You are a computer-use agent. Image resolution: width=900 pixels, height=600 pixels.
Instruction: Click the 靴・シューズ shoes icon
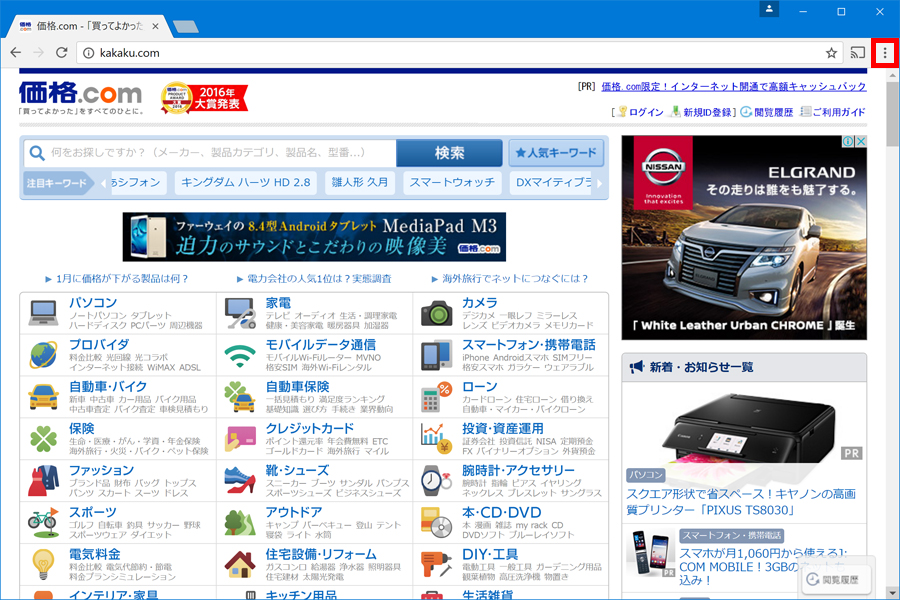tap(240, 481)
